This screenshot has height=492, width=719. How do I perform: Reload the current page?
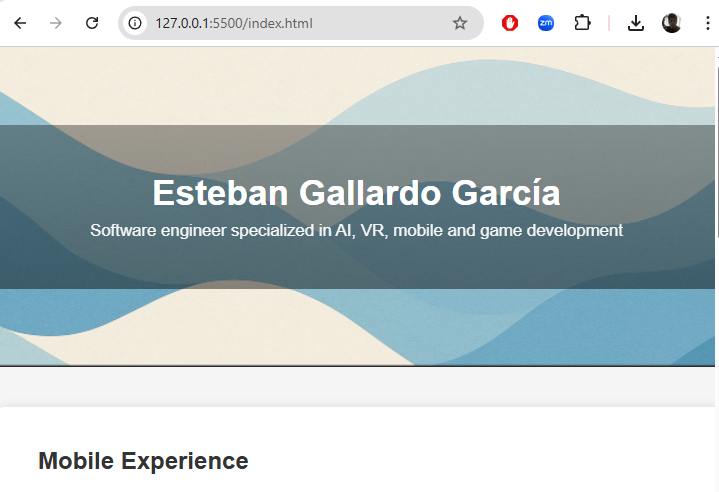click(x=92, y=23)
